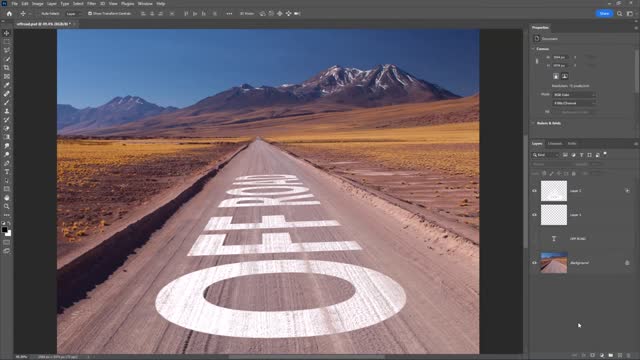Open the Filter menu
Viewport: 640px width, 360px height.
pyautogui.click(x=91, y=4)
